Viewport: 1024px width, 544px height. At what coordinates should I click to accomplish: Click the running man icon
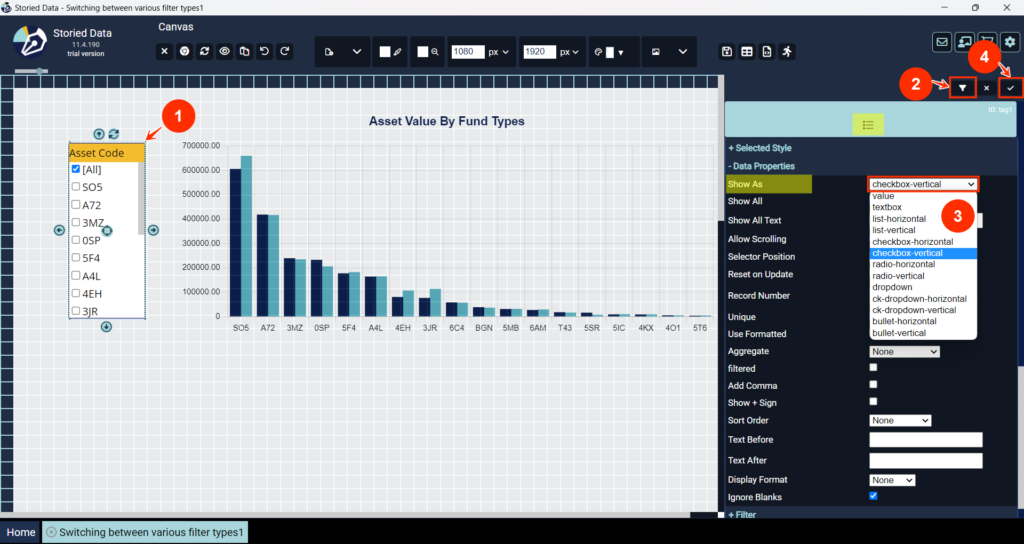tap(787, 51)
